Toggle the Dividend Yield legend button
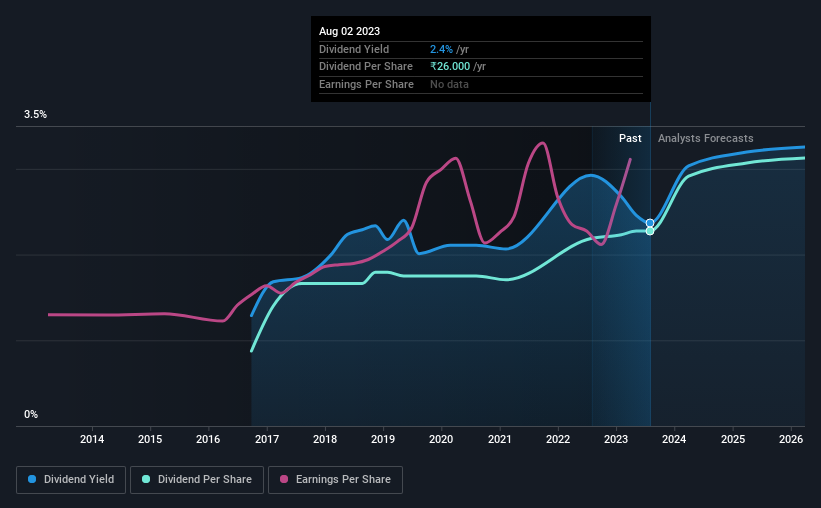This screenshot has width=821, height=508. tap(71, 480)
